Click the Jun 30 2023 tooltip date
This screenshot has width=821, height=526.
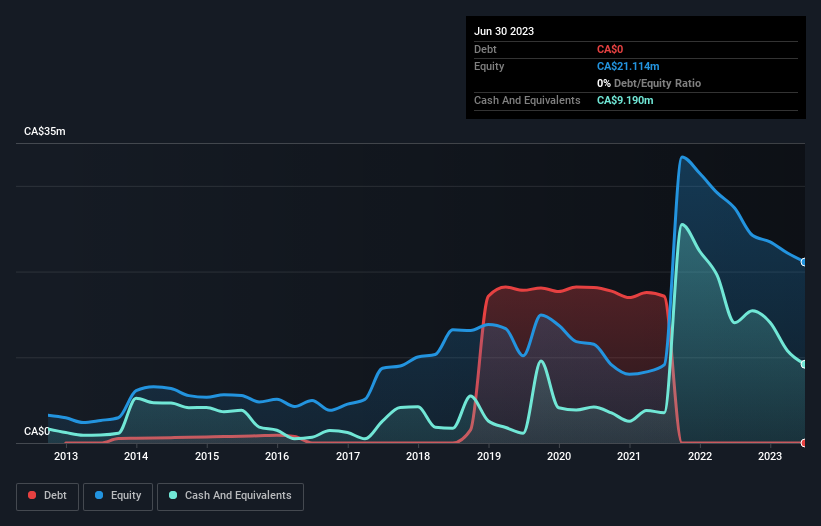tap(504, 31)
